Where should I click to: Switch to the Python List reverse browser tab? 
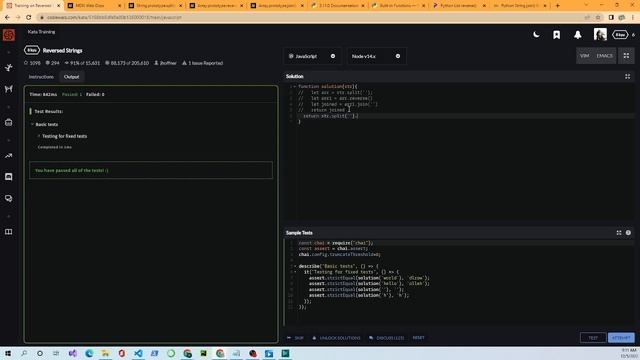point(459,6)
